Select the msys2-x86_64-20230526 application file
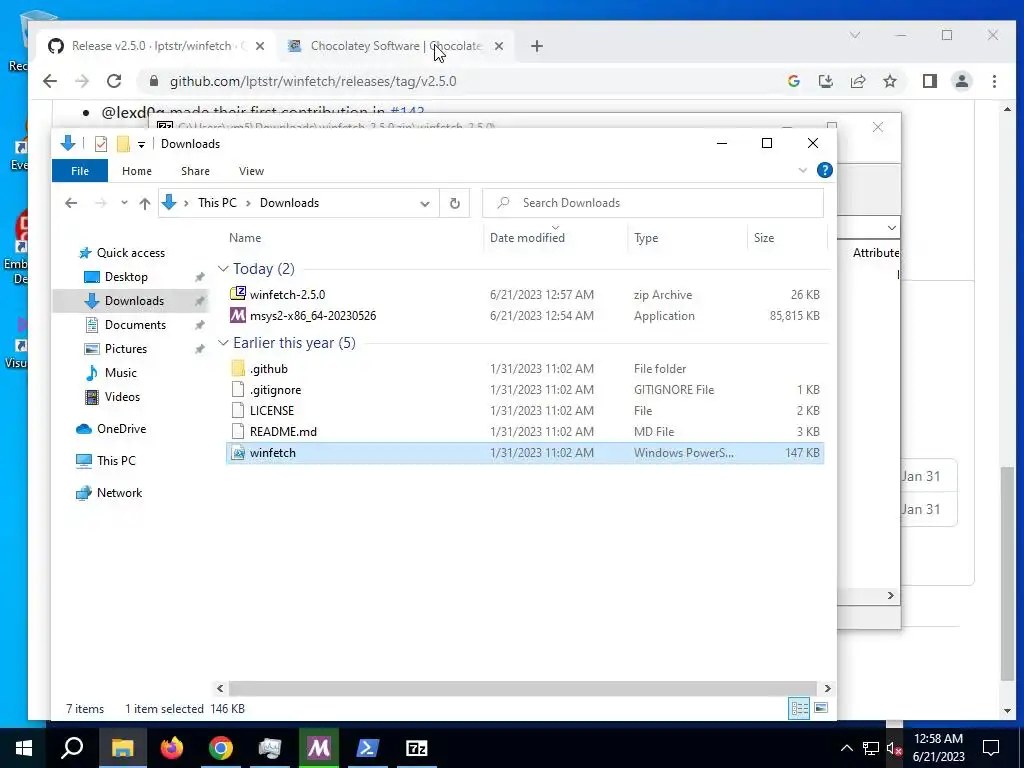 click(x=525, y=315)
